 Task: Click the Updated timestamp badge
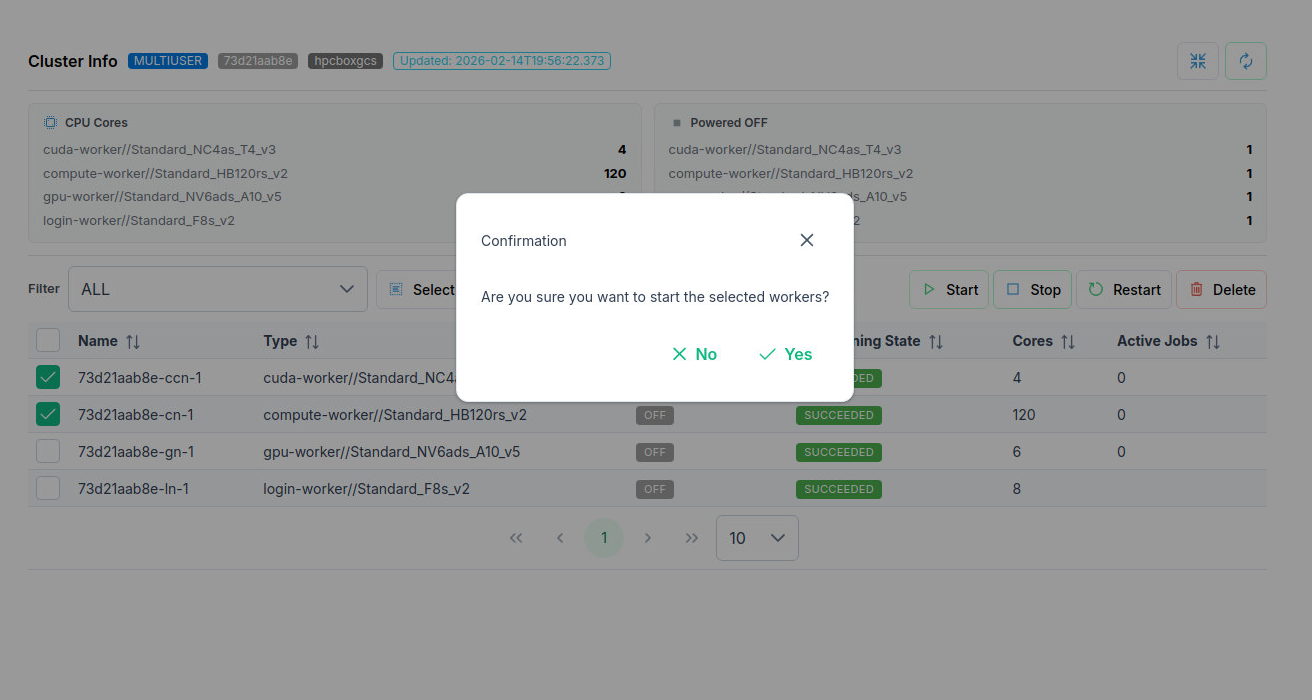click(x=502, y=61)
